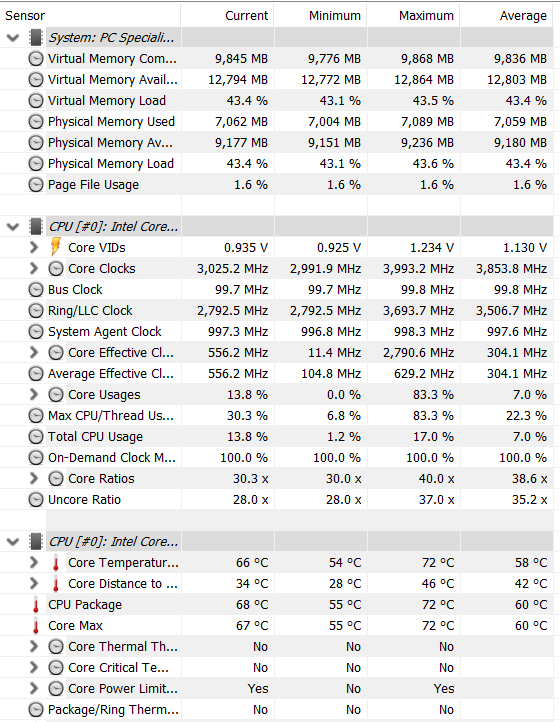
Task: Collapse the System: PC Speciali... sensor group
Action: tap(13, 38)
